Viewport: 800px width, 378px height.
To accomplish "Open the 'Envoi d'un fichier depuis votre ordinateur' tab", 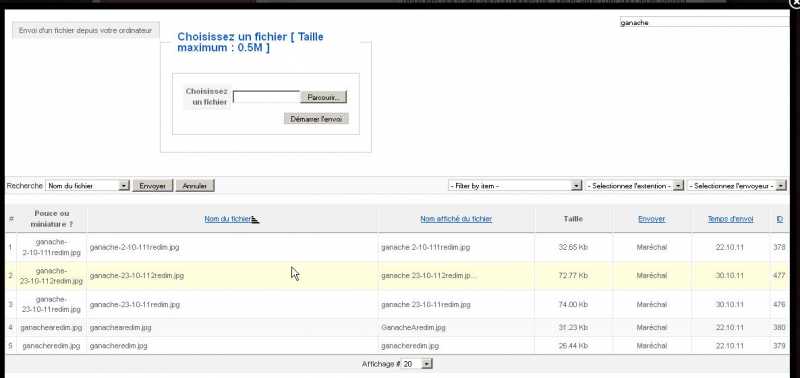I will pyautogui.click(x=86, y=31).
